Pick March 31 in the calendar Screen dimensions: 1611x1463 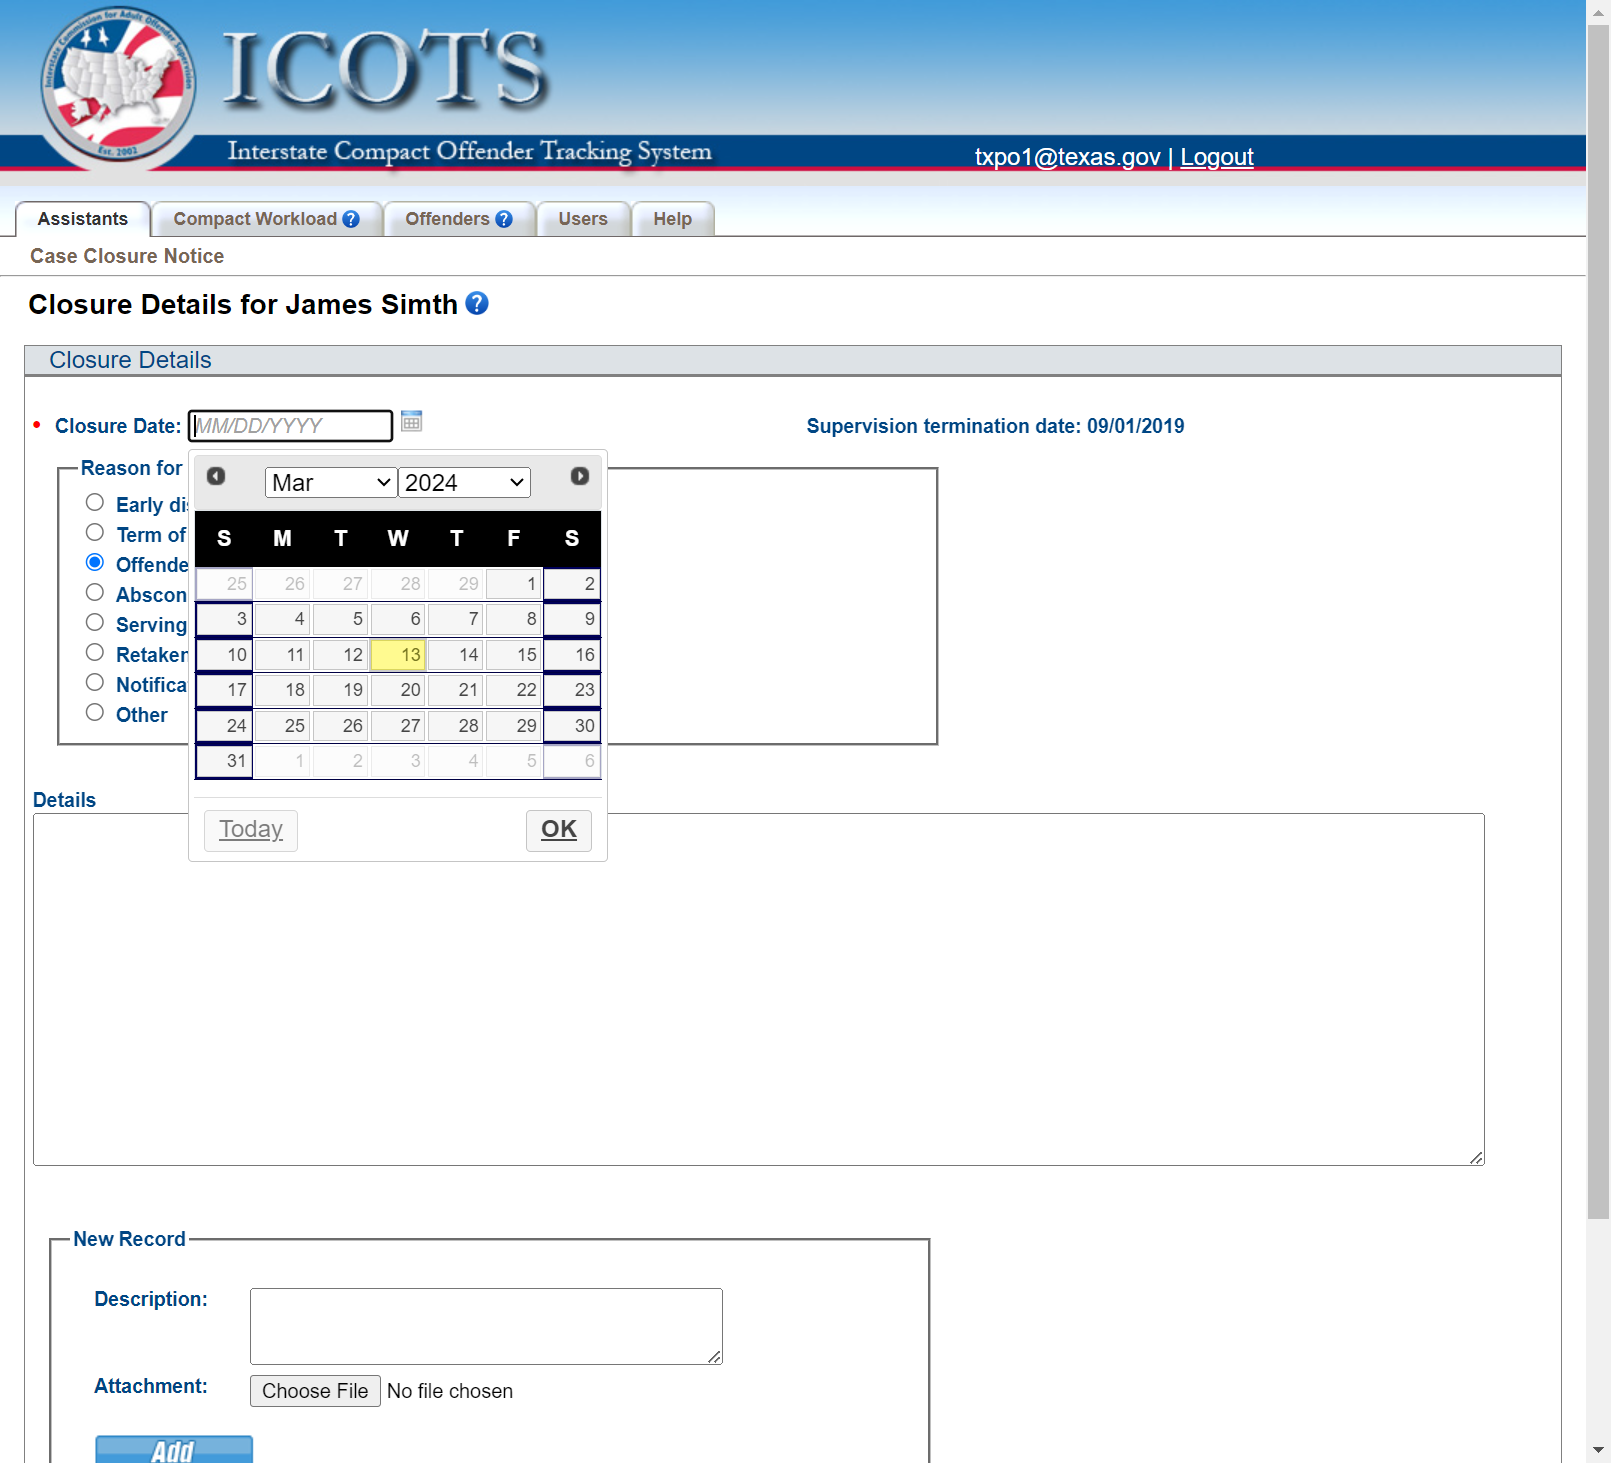[x=225, y=761]
